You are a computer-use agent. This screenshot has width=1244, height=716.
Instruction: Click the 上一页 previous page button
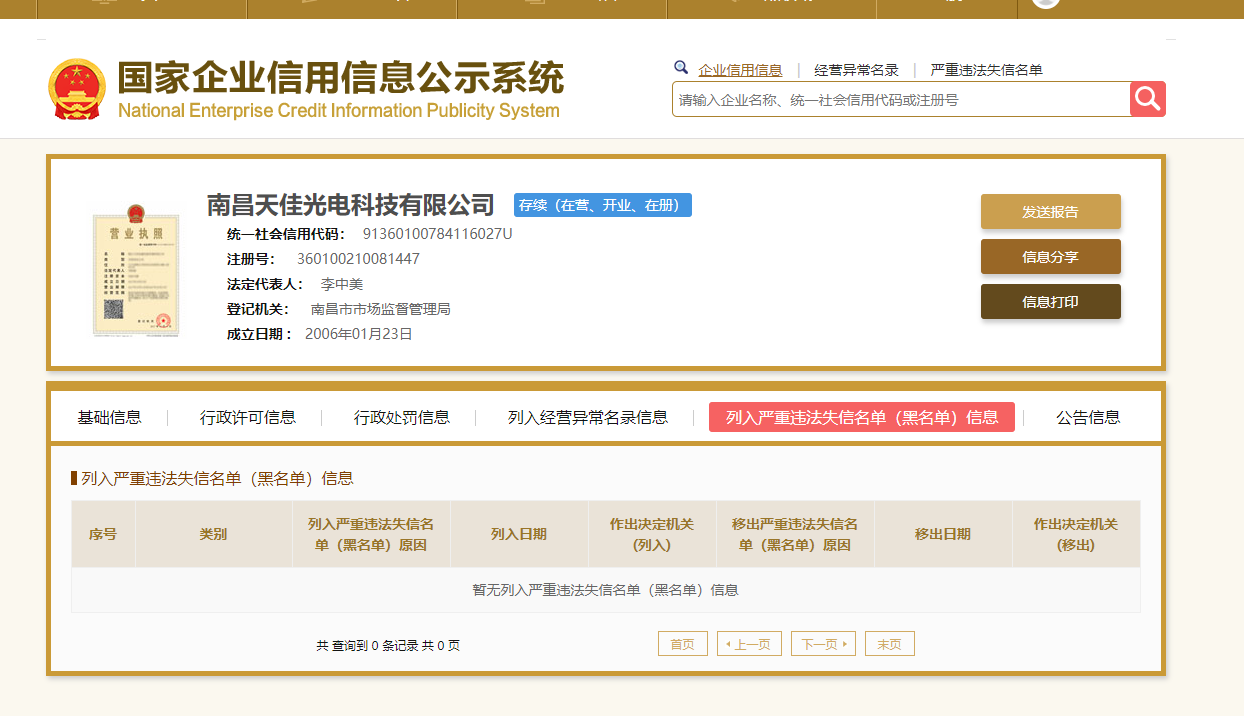pyautogui.click(x=749, y=644)
